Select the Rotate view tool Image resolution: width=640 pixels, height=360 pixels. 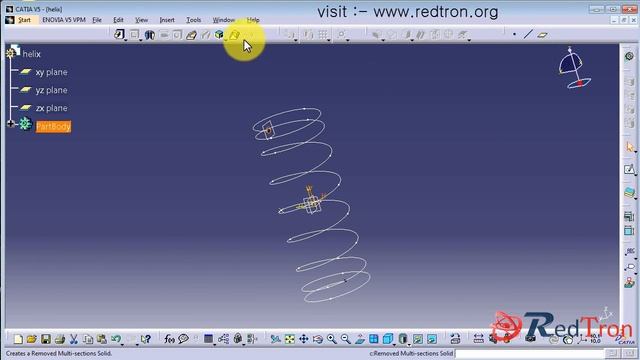click(318, 339)
